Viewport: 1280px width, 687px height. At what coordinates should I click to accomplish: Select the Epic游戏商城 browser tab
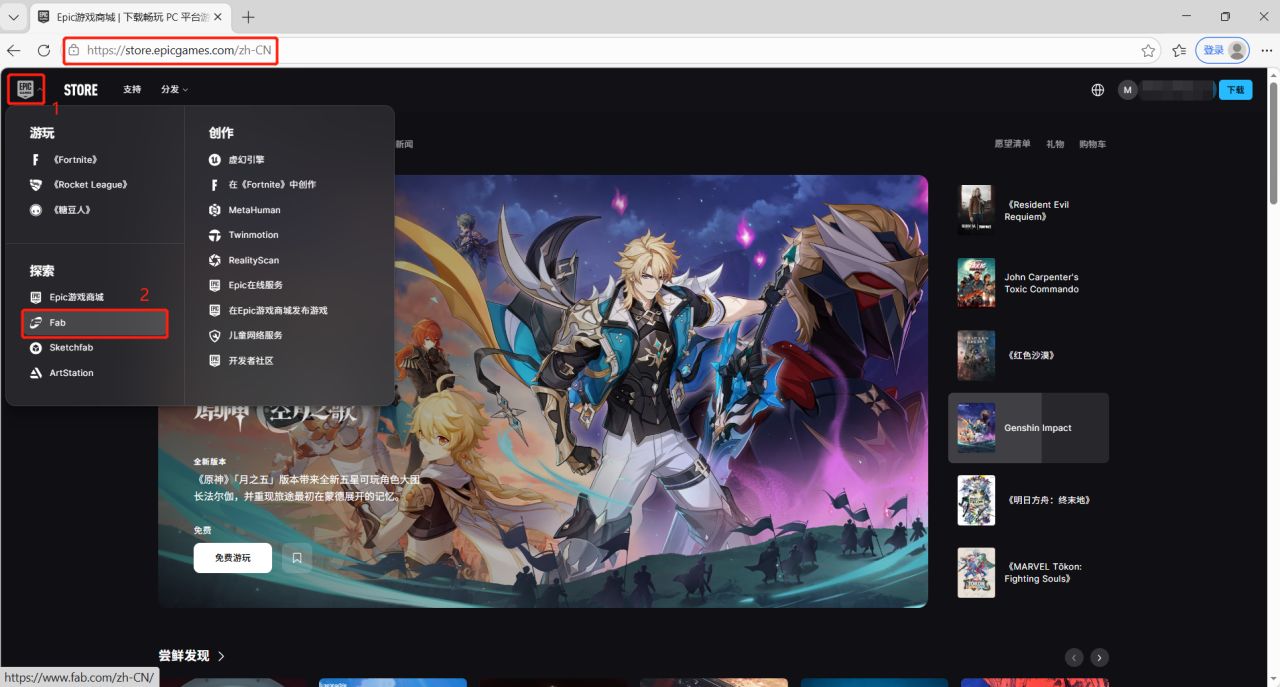[130, 17]
